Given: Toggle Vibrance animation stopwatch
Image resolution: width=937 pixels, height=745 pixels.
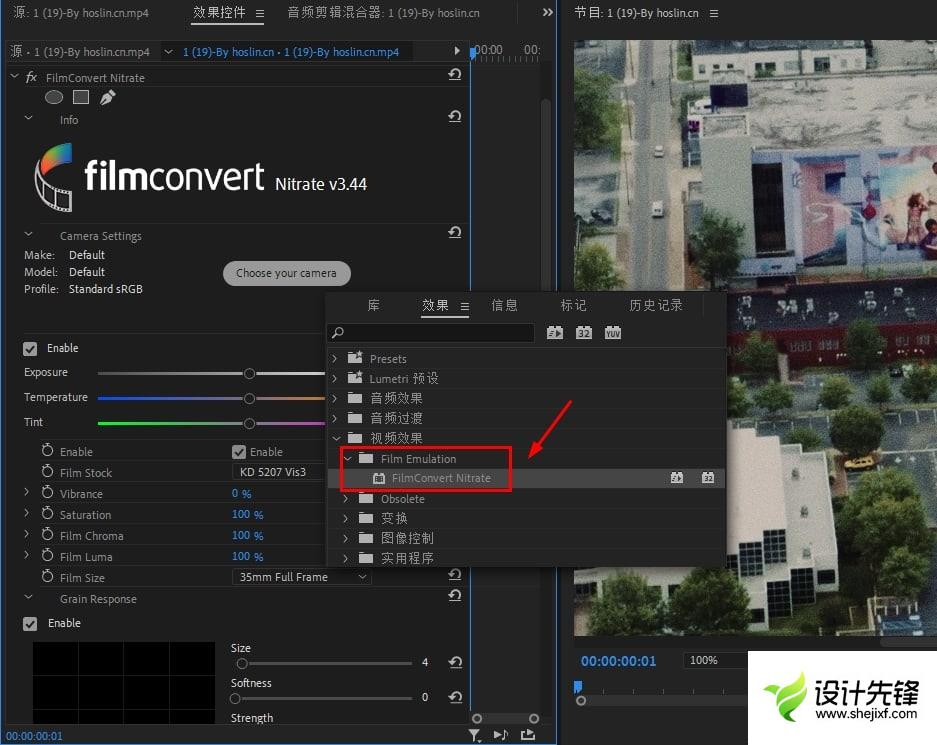Looking at the screenshot, I should 47,493.
